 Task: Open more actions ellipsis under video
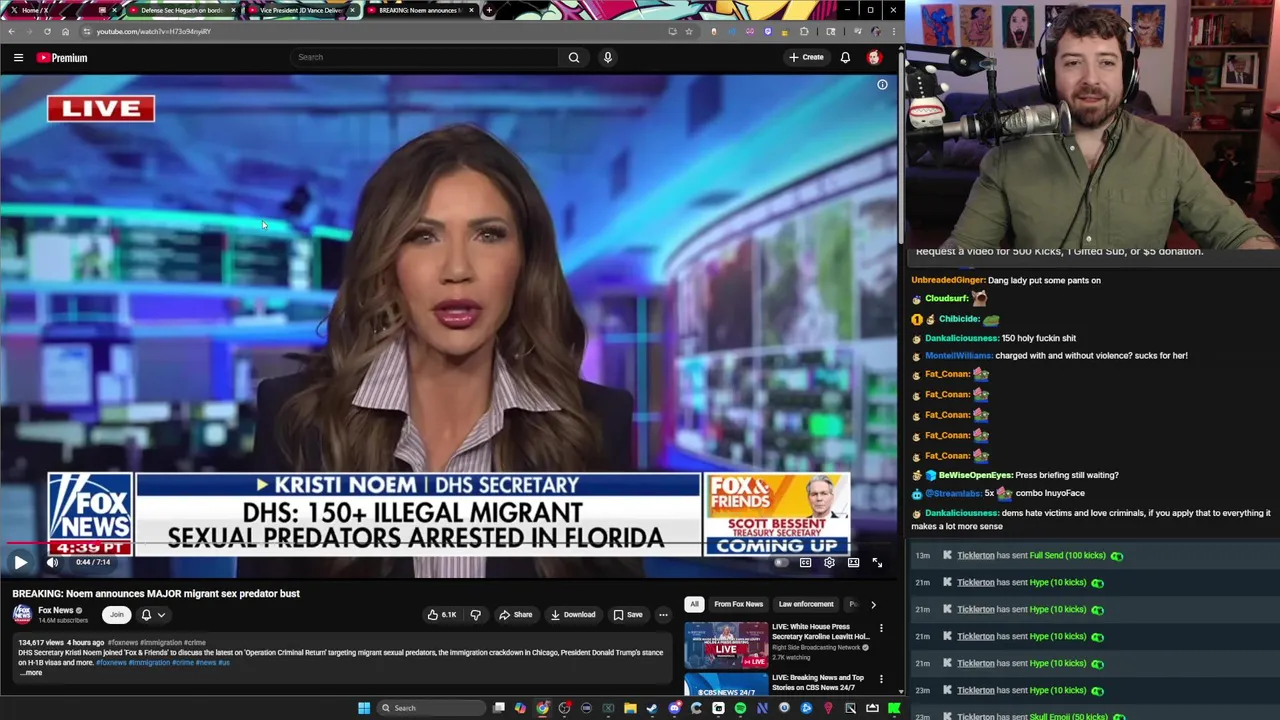coord(663,615)
